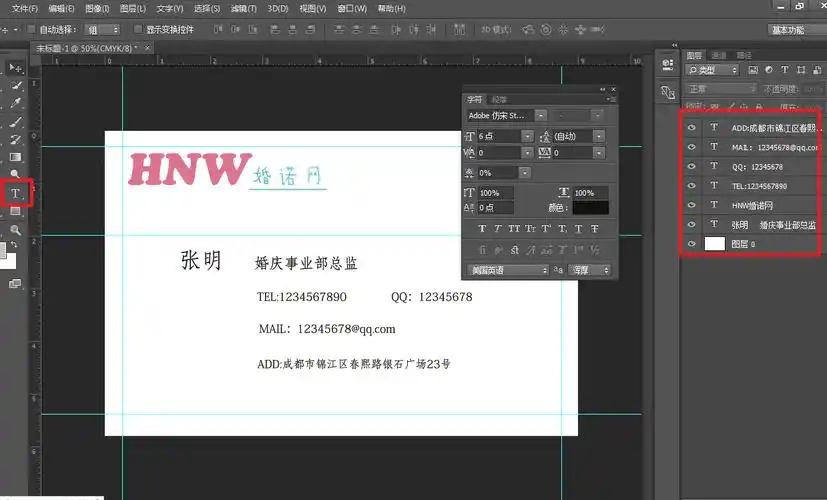Click the 图层 0 white thumbnail
Screen dimensions: 827x500
[x=715, y=244]
